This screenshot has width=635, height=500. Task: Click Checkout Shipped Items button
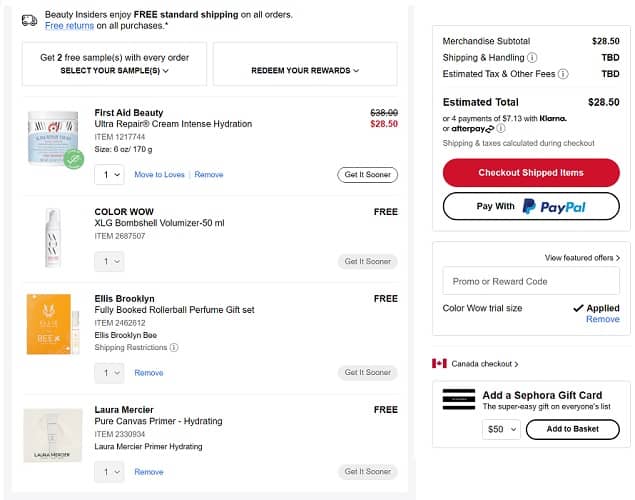point(531,172)
